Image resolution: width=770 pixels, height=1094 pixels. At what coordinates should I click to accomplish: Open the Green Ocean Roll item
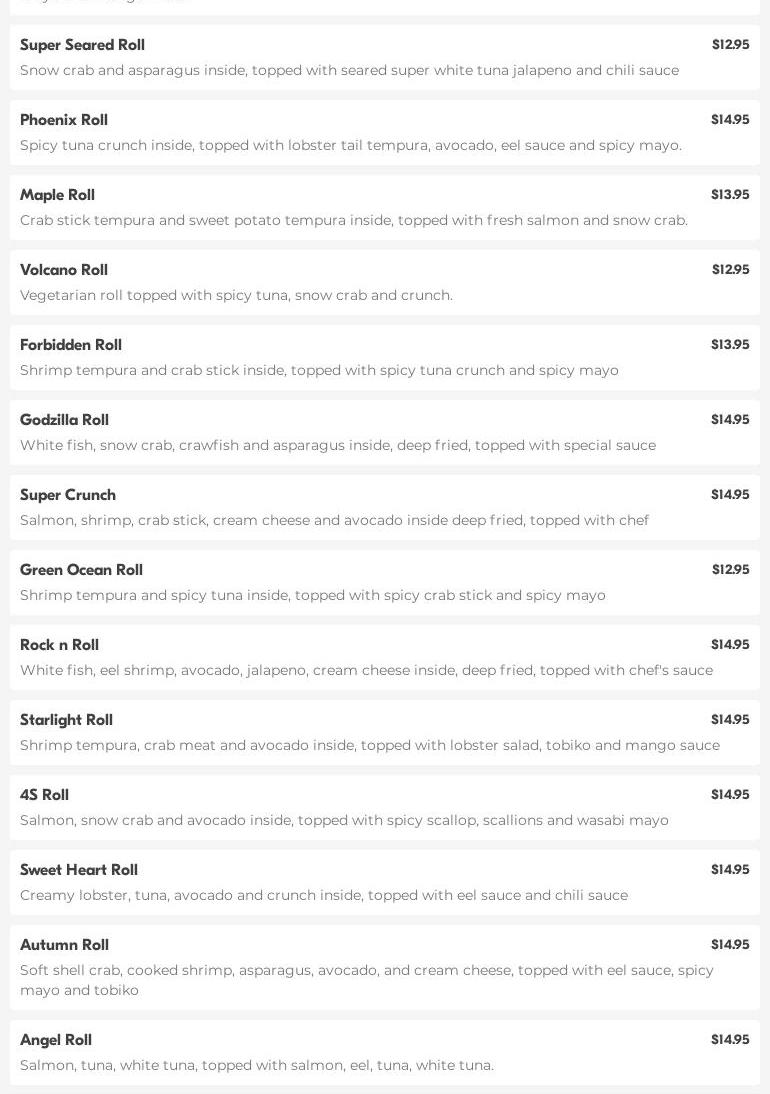click(x=81, y=570)
